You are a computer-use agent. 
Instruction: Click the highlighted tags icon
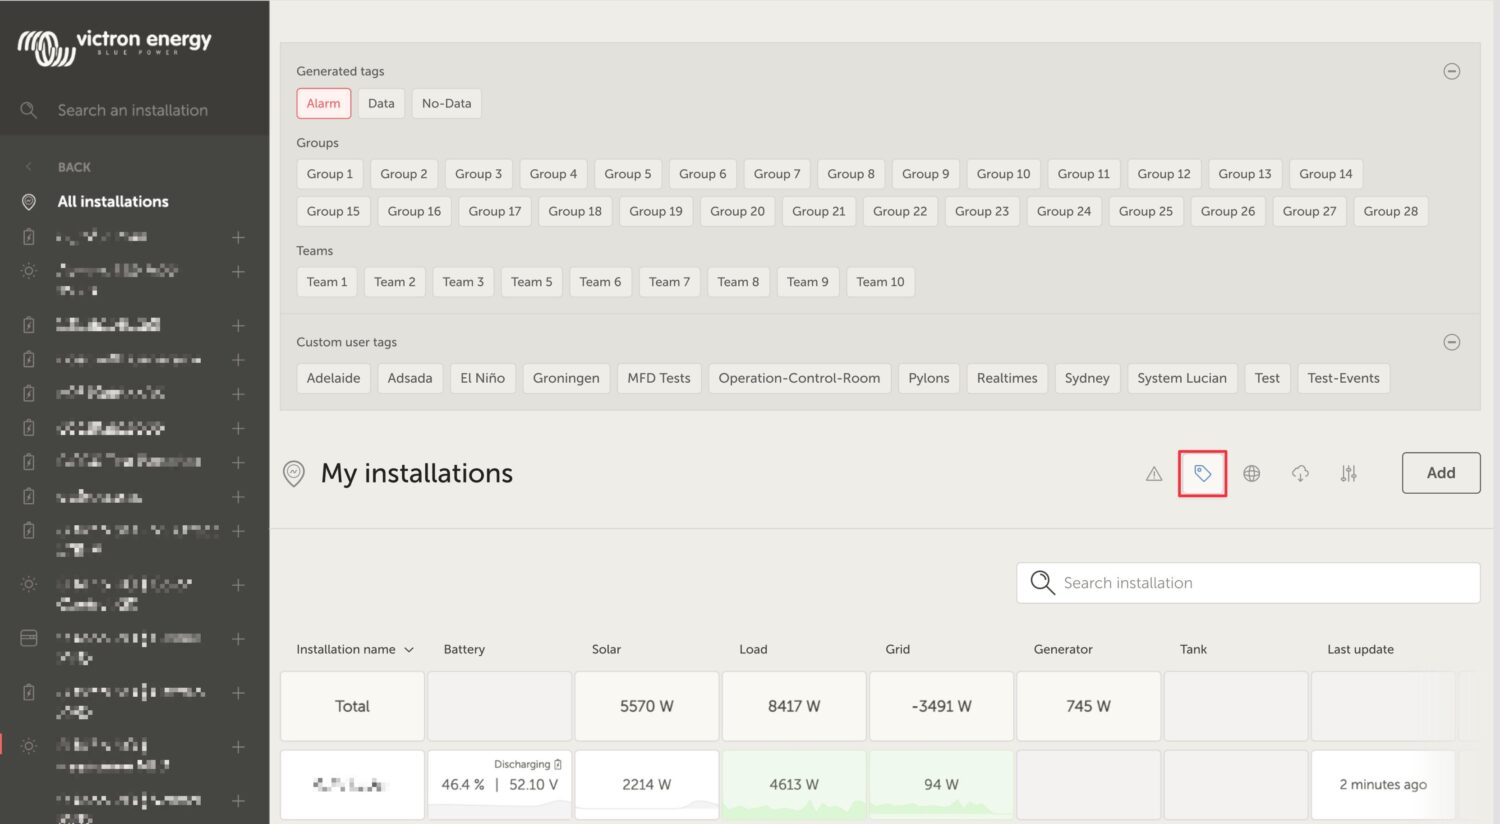pyautogui.click(x=1202, y=473)
